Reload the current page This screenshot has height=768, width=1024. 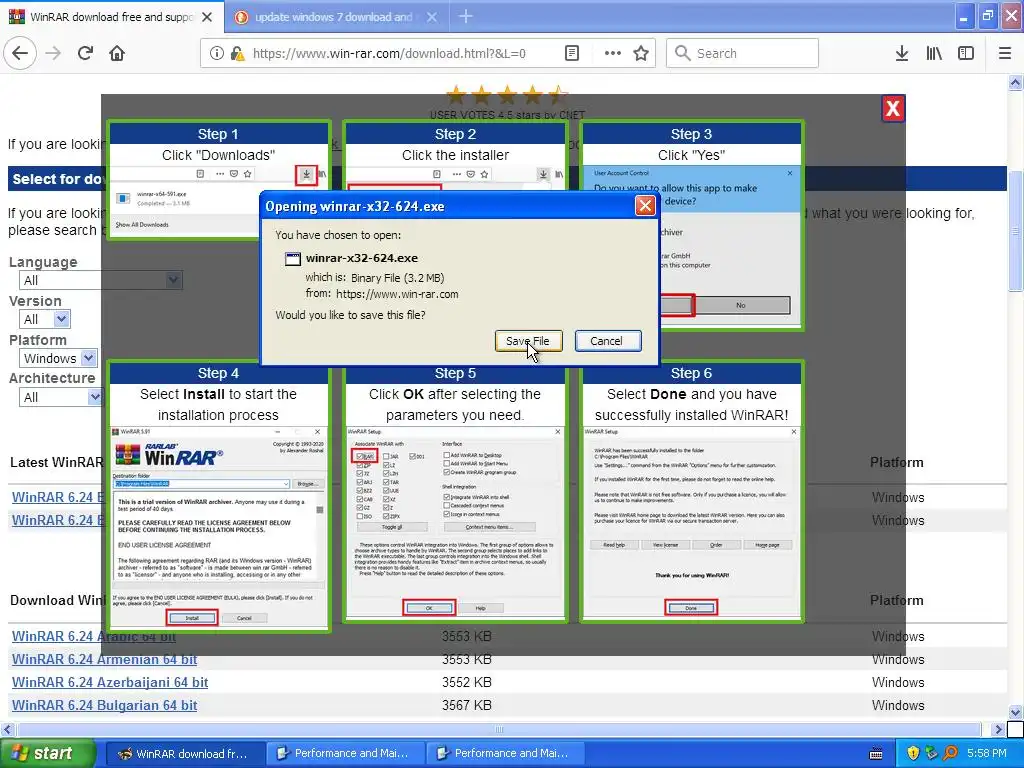tap(85, 53)
